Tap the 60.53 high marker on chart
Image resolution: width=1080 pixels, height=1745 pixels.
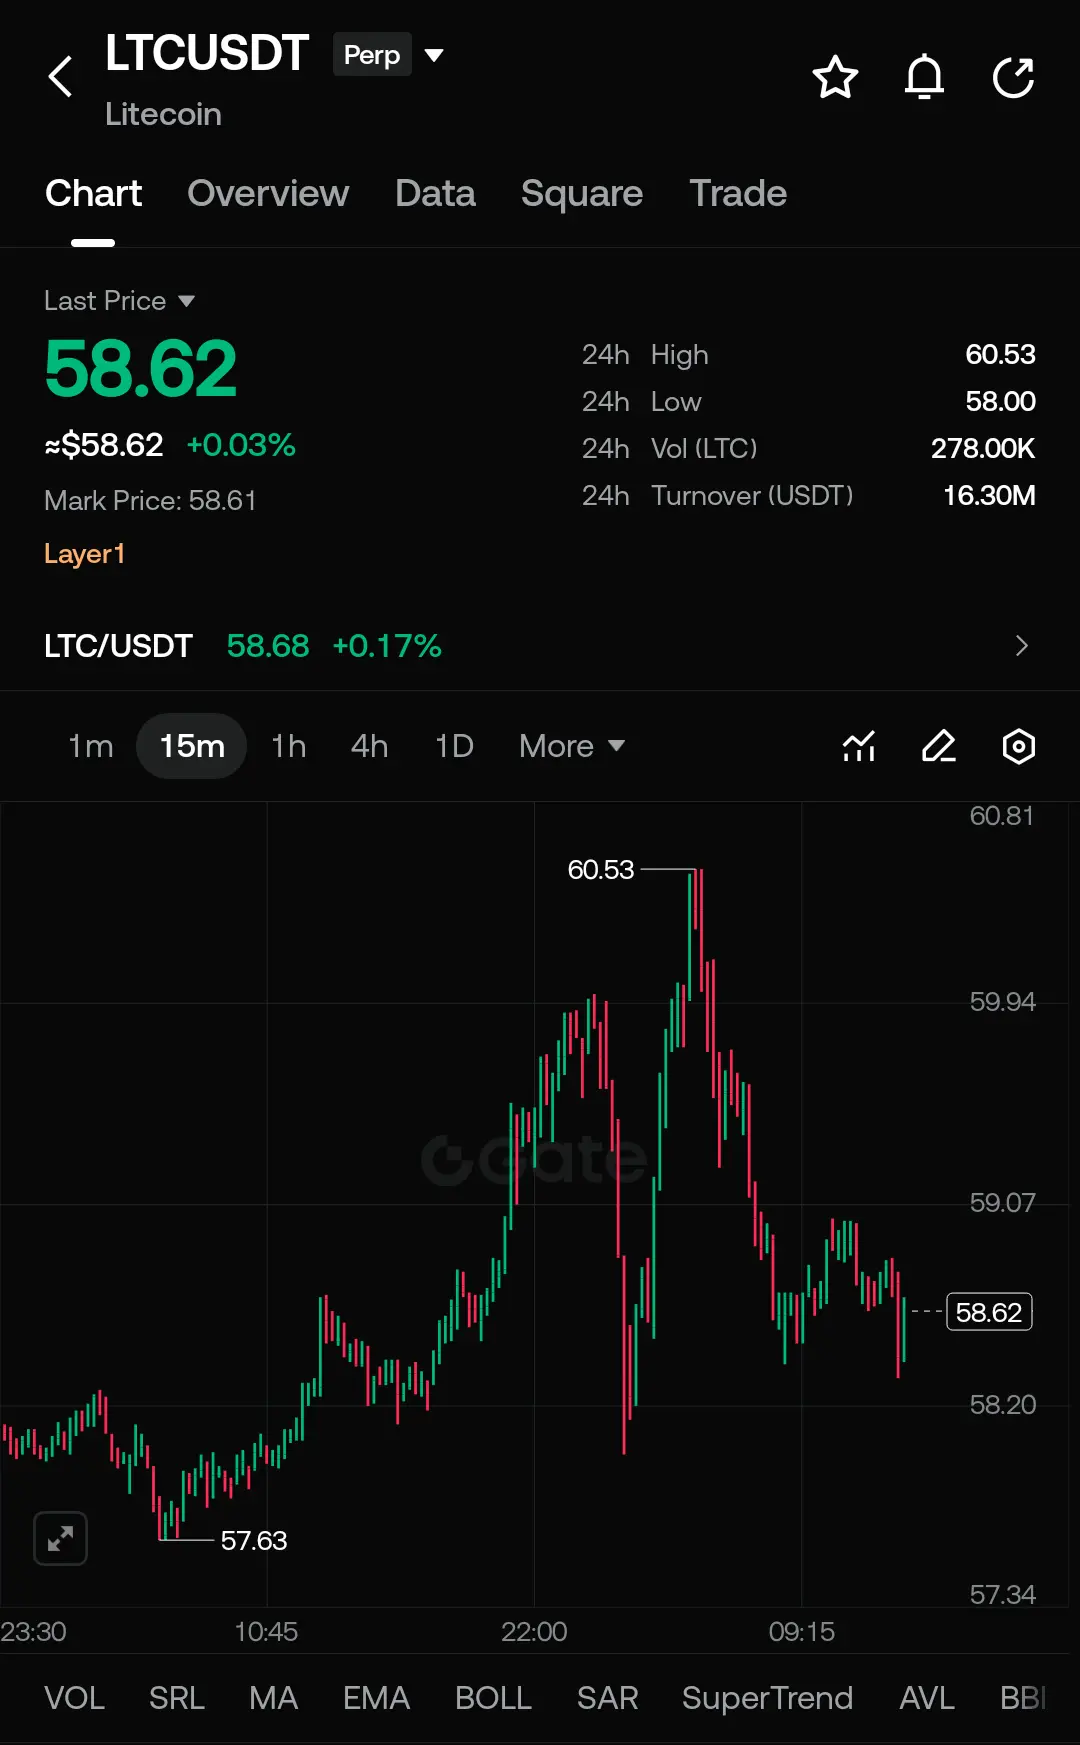(601, 870)
